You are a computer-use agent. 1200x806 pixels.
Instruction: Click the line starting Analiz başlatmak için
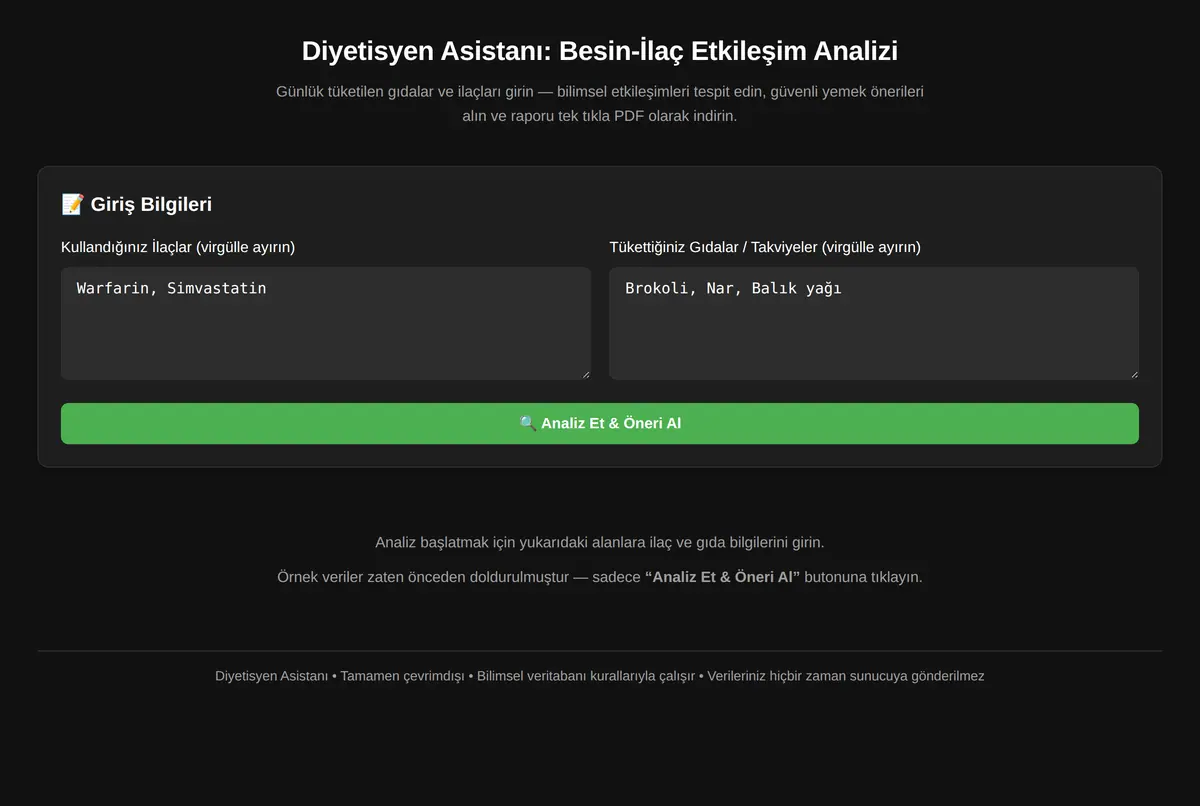point(600,542)
